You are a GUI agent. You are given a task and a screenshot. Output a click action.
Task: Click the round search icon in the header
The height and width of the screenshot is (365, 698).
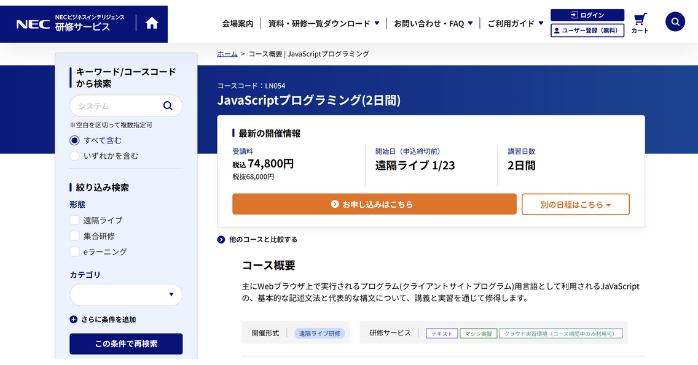(675, 21)
